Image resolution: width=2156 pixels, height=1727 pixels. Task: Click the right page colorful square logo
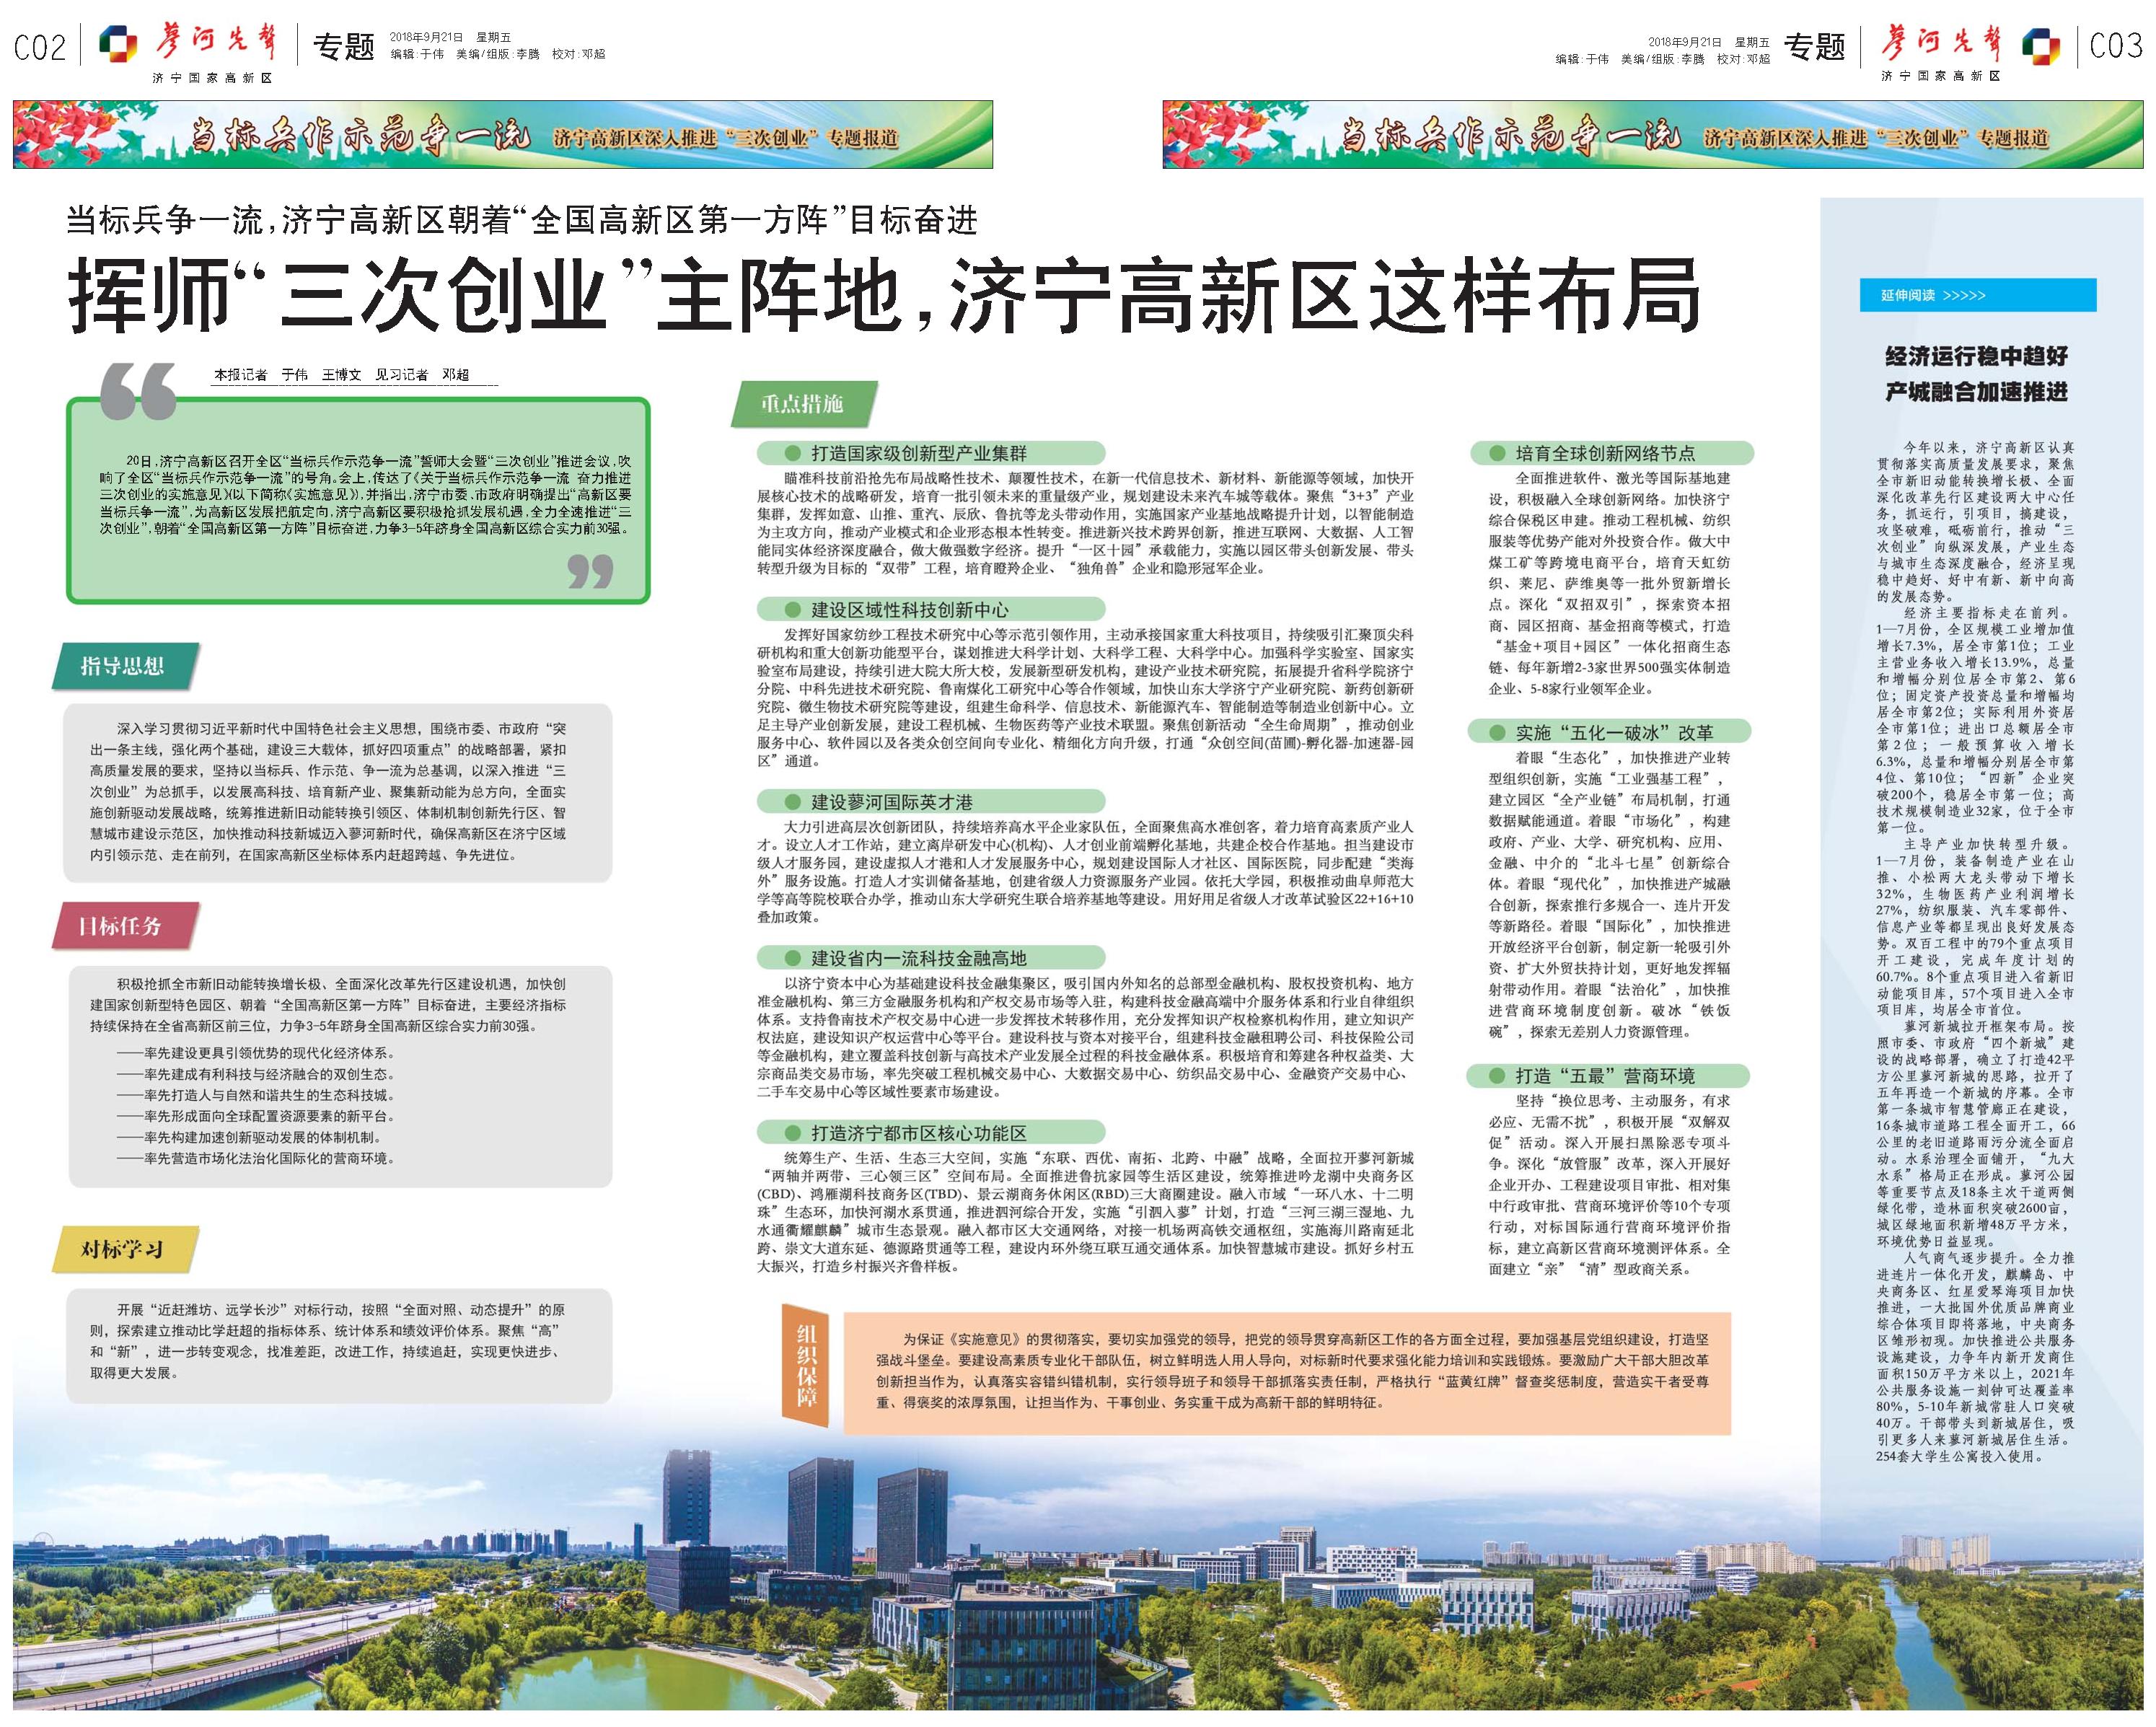(x=2041, y=46)
